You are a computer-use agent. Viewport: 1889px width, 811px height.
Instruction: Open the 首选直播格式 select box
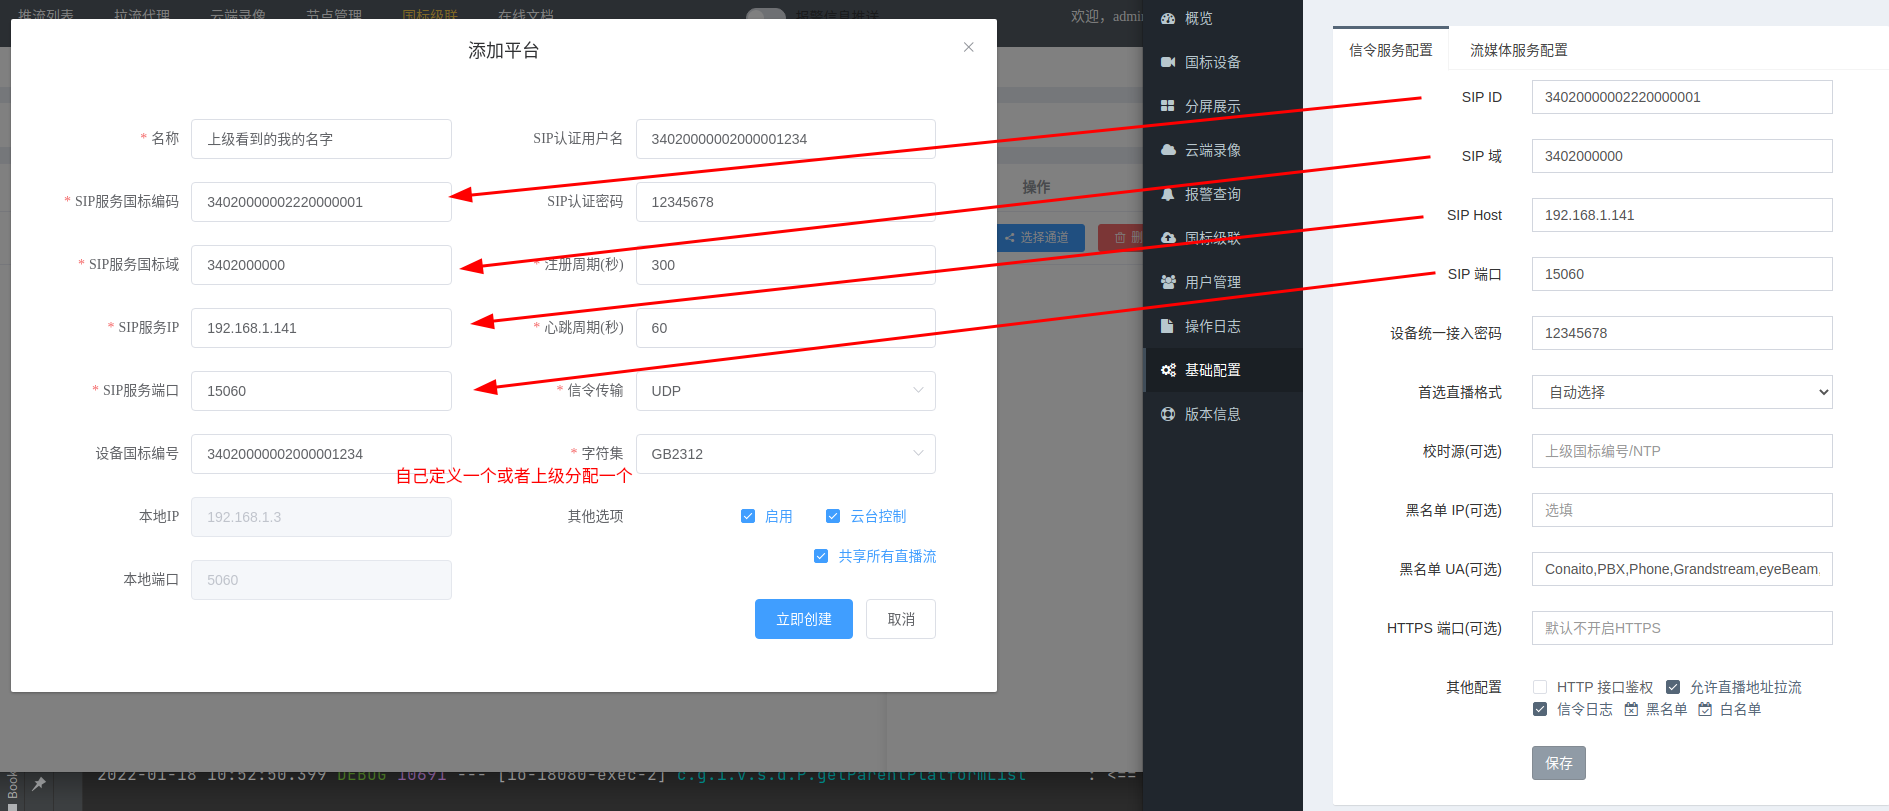point(1681,392)
